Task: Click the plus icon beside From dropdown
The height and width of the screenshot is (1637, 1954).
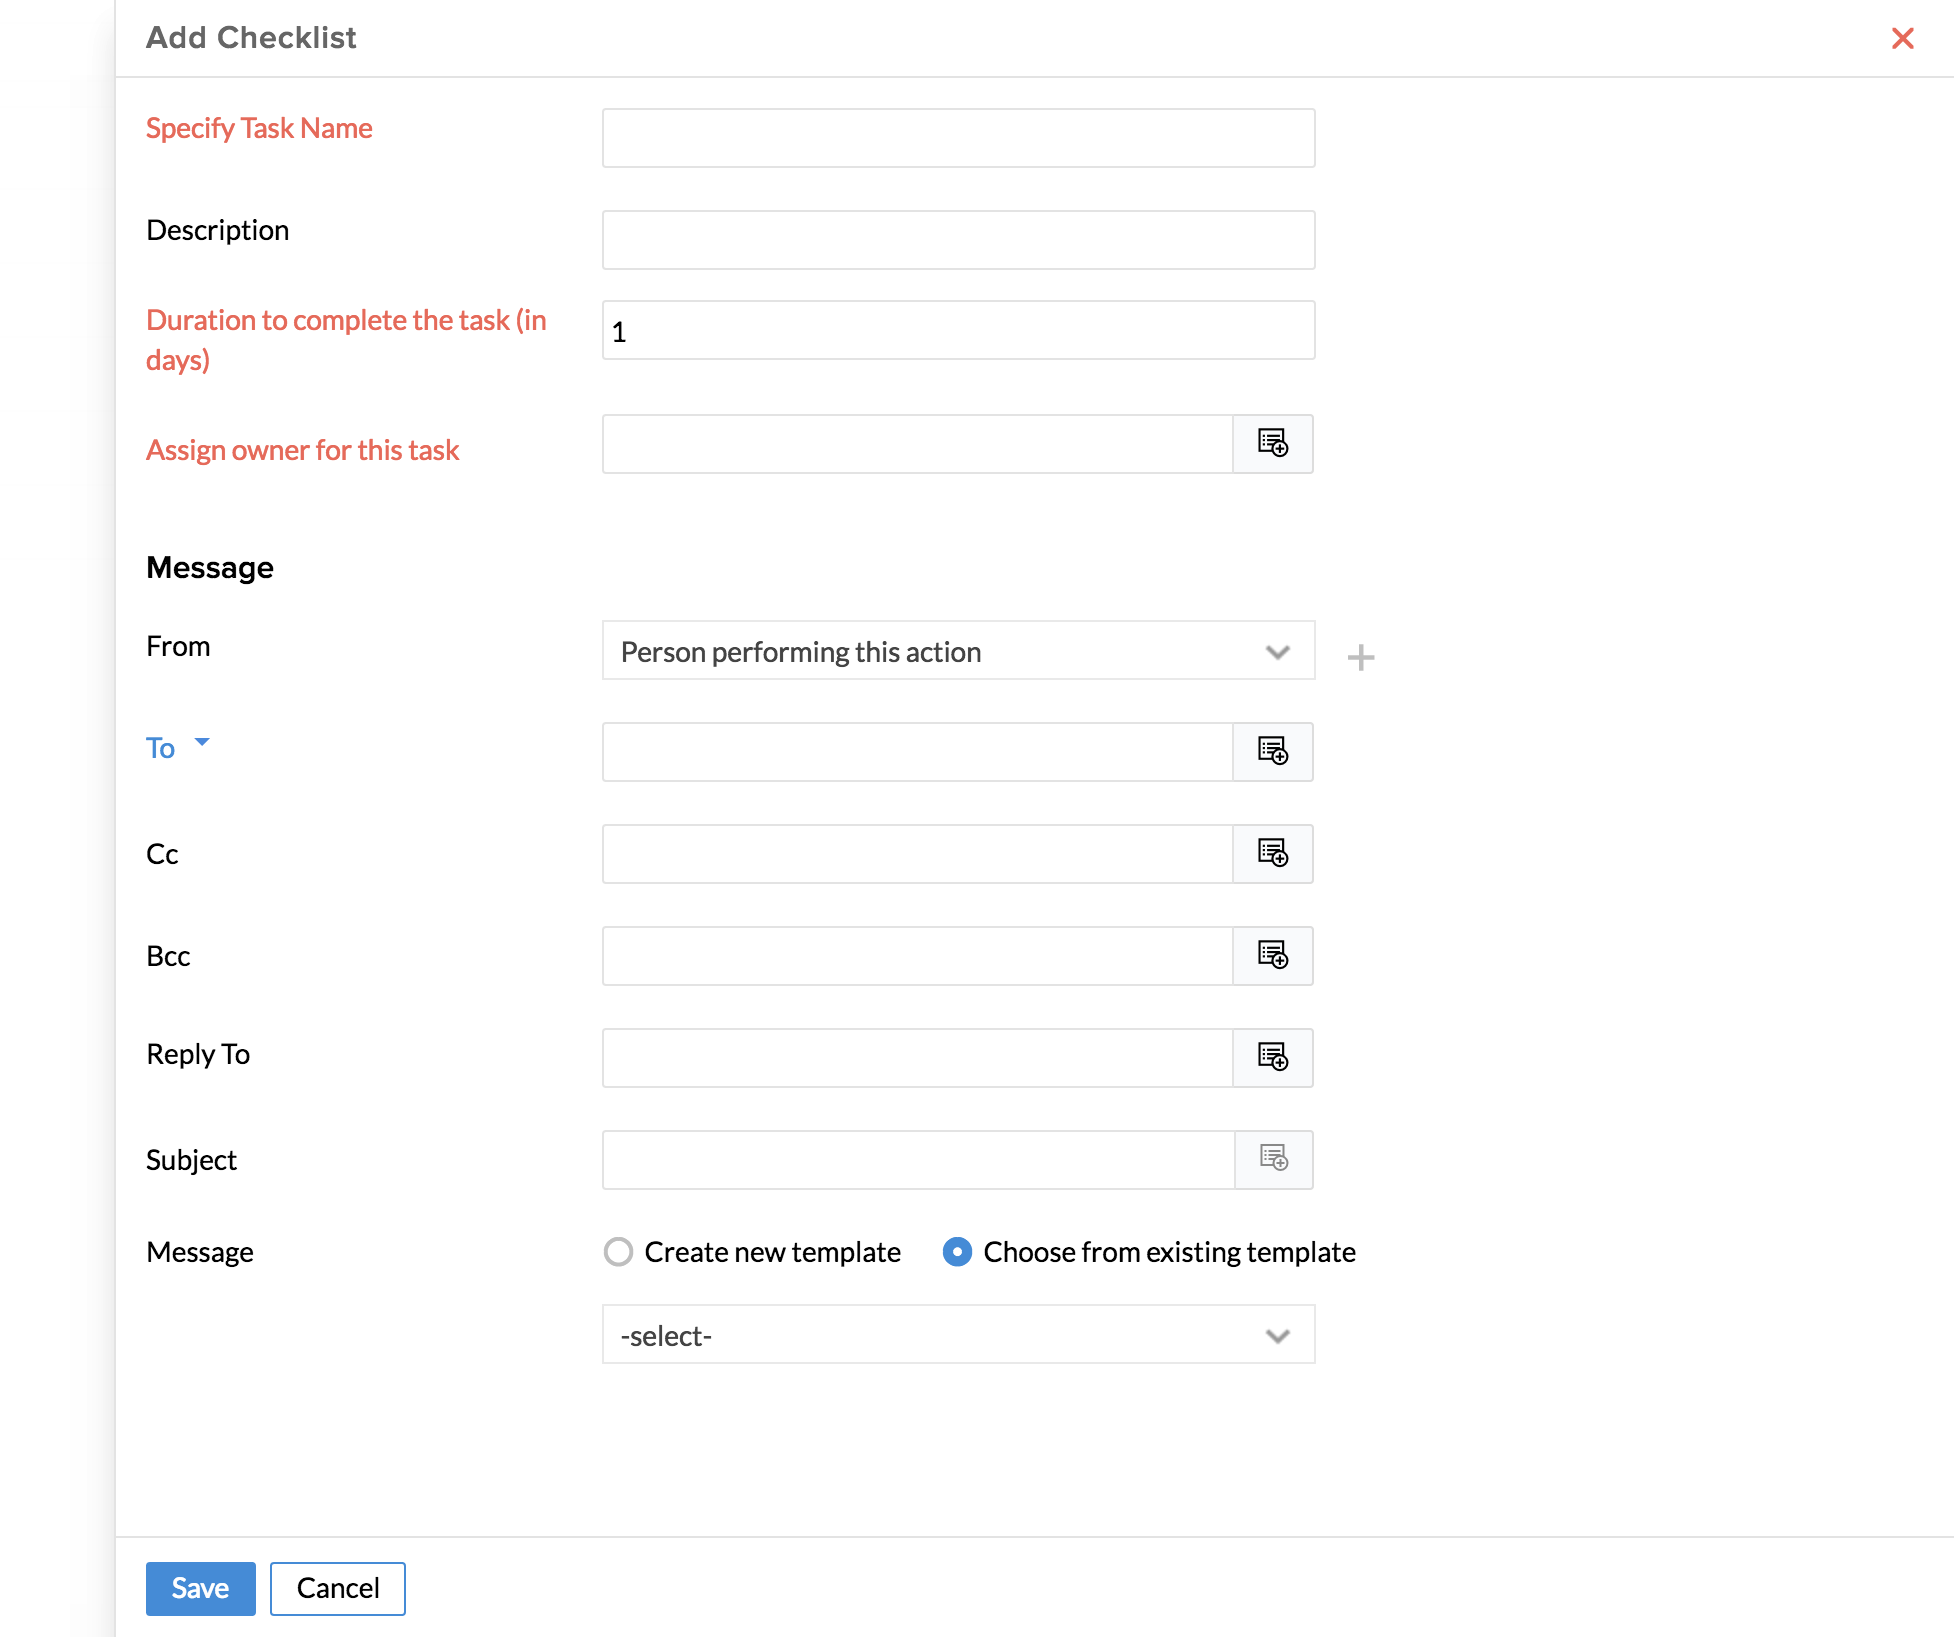Action: tap(1360, 657)
